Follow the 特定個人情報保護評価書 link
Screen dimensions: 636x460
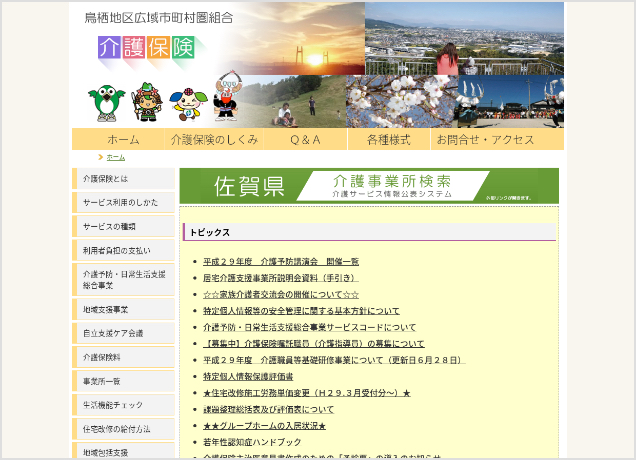click(248, 376)
